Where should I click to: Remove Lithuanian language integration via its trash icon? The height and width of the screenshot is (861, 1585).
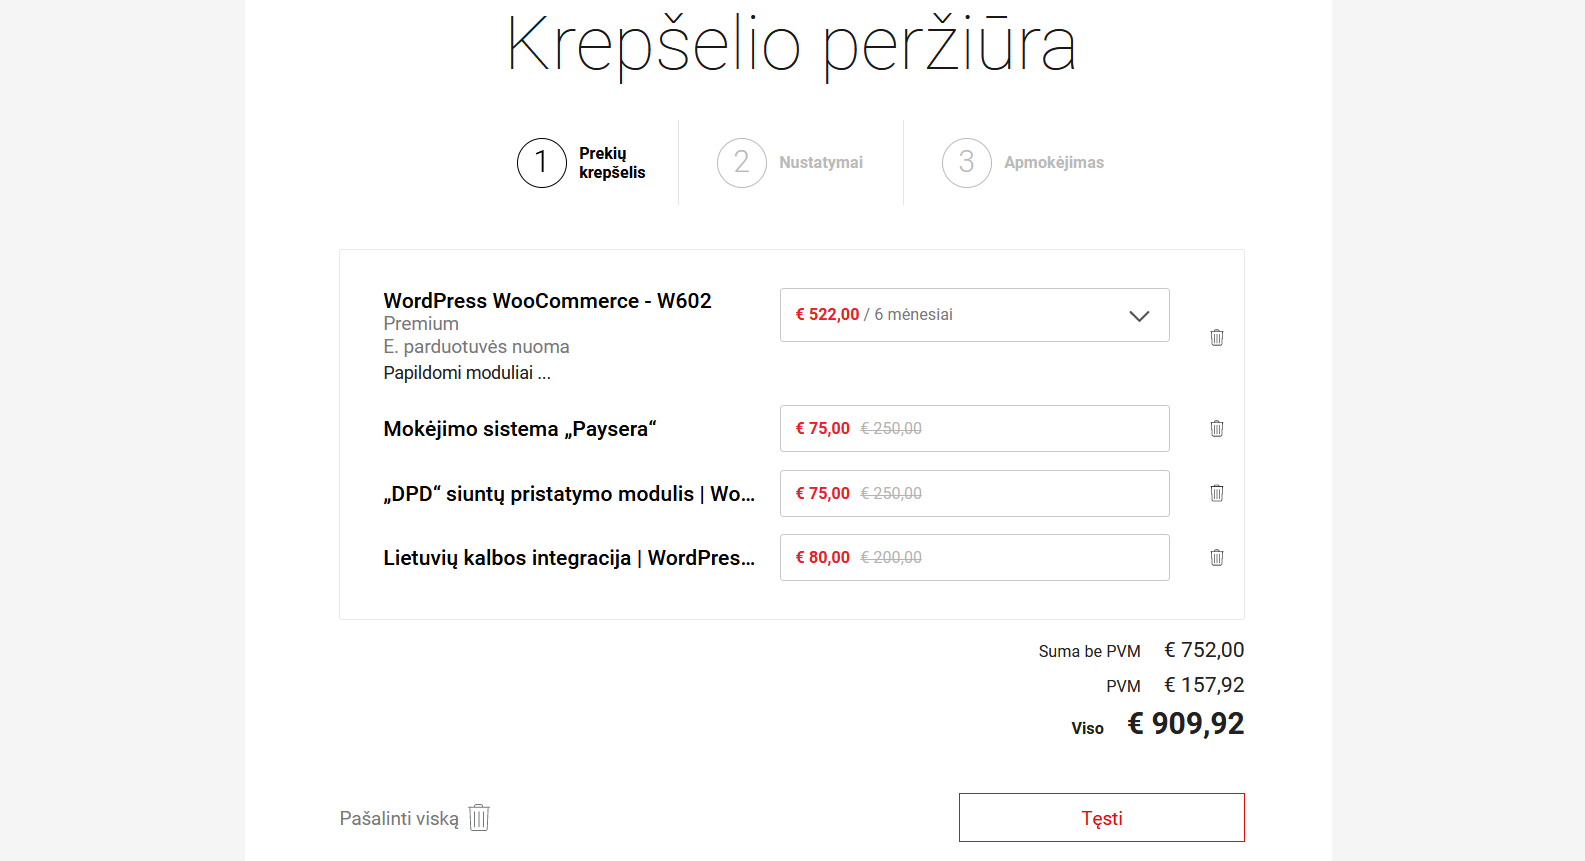[x=1217, y=557]
